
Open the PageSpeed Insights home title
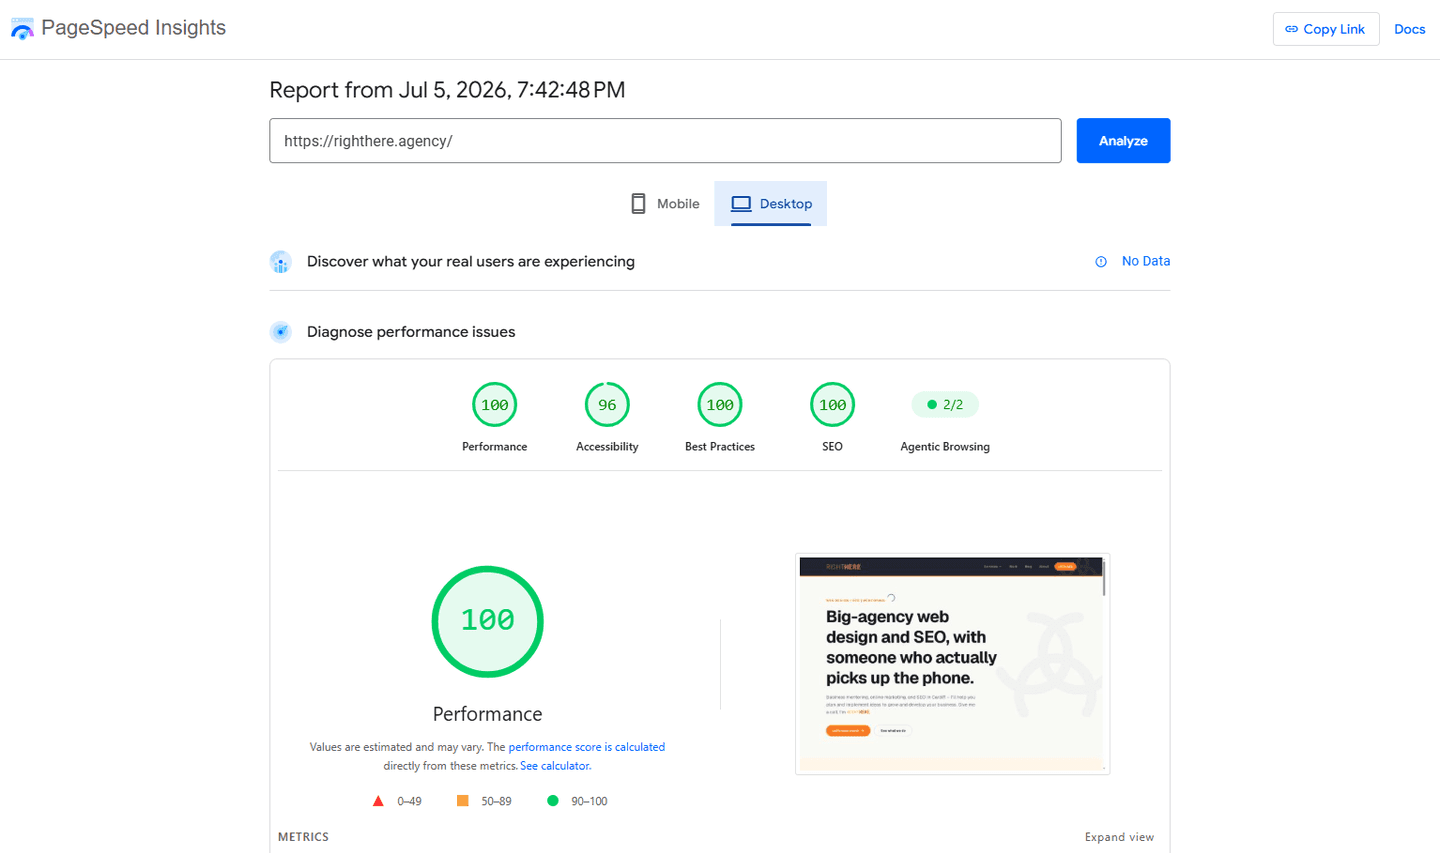(133, 28)
